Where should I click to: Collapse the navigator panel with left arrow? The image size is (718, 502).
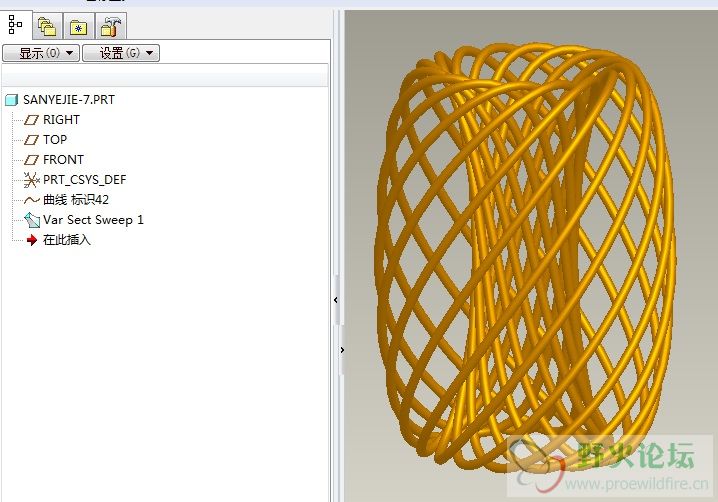[x=336, y=300]
